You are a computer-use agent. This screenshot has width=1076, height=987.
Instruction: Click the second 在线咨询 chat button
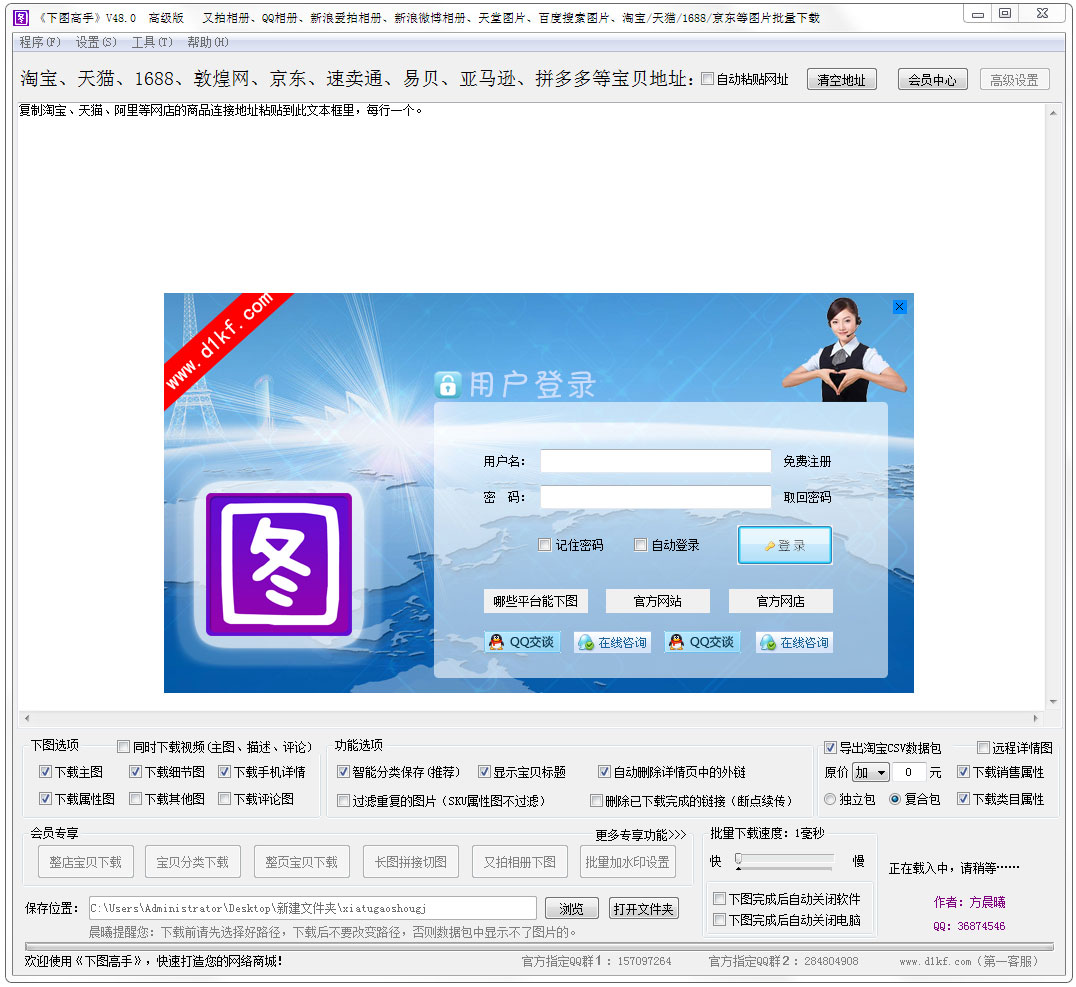(x=795, y=642)
